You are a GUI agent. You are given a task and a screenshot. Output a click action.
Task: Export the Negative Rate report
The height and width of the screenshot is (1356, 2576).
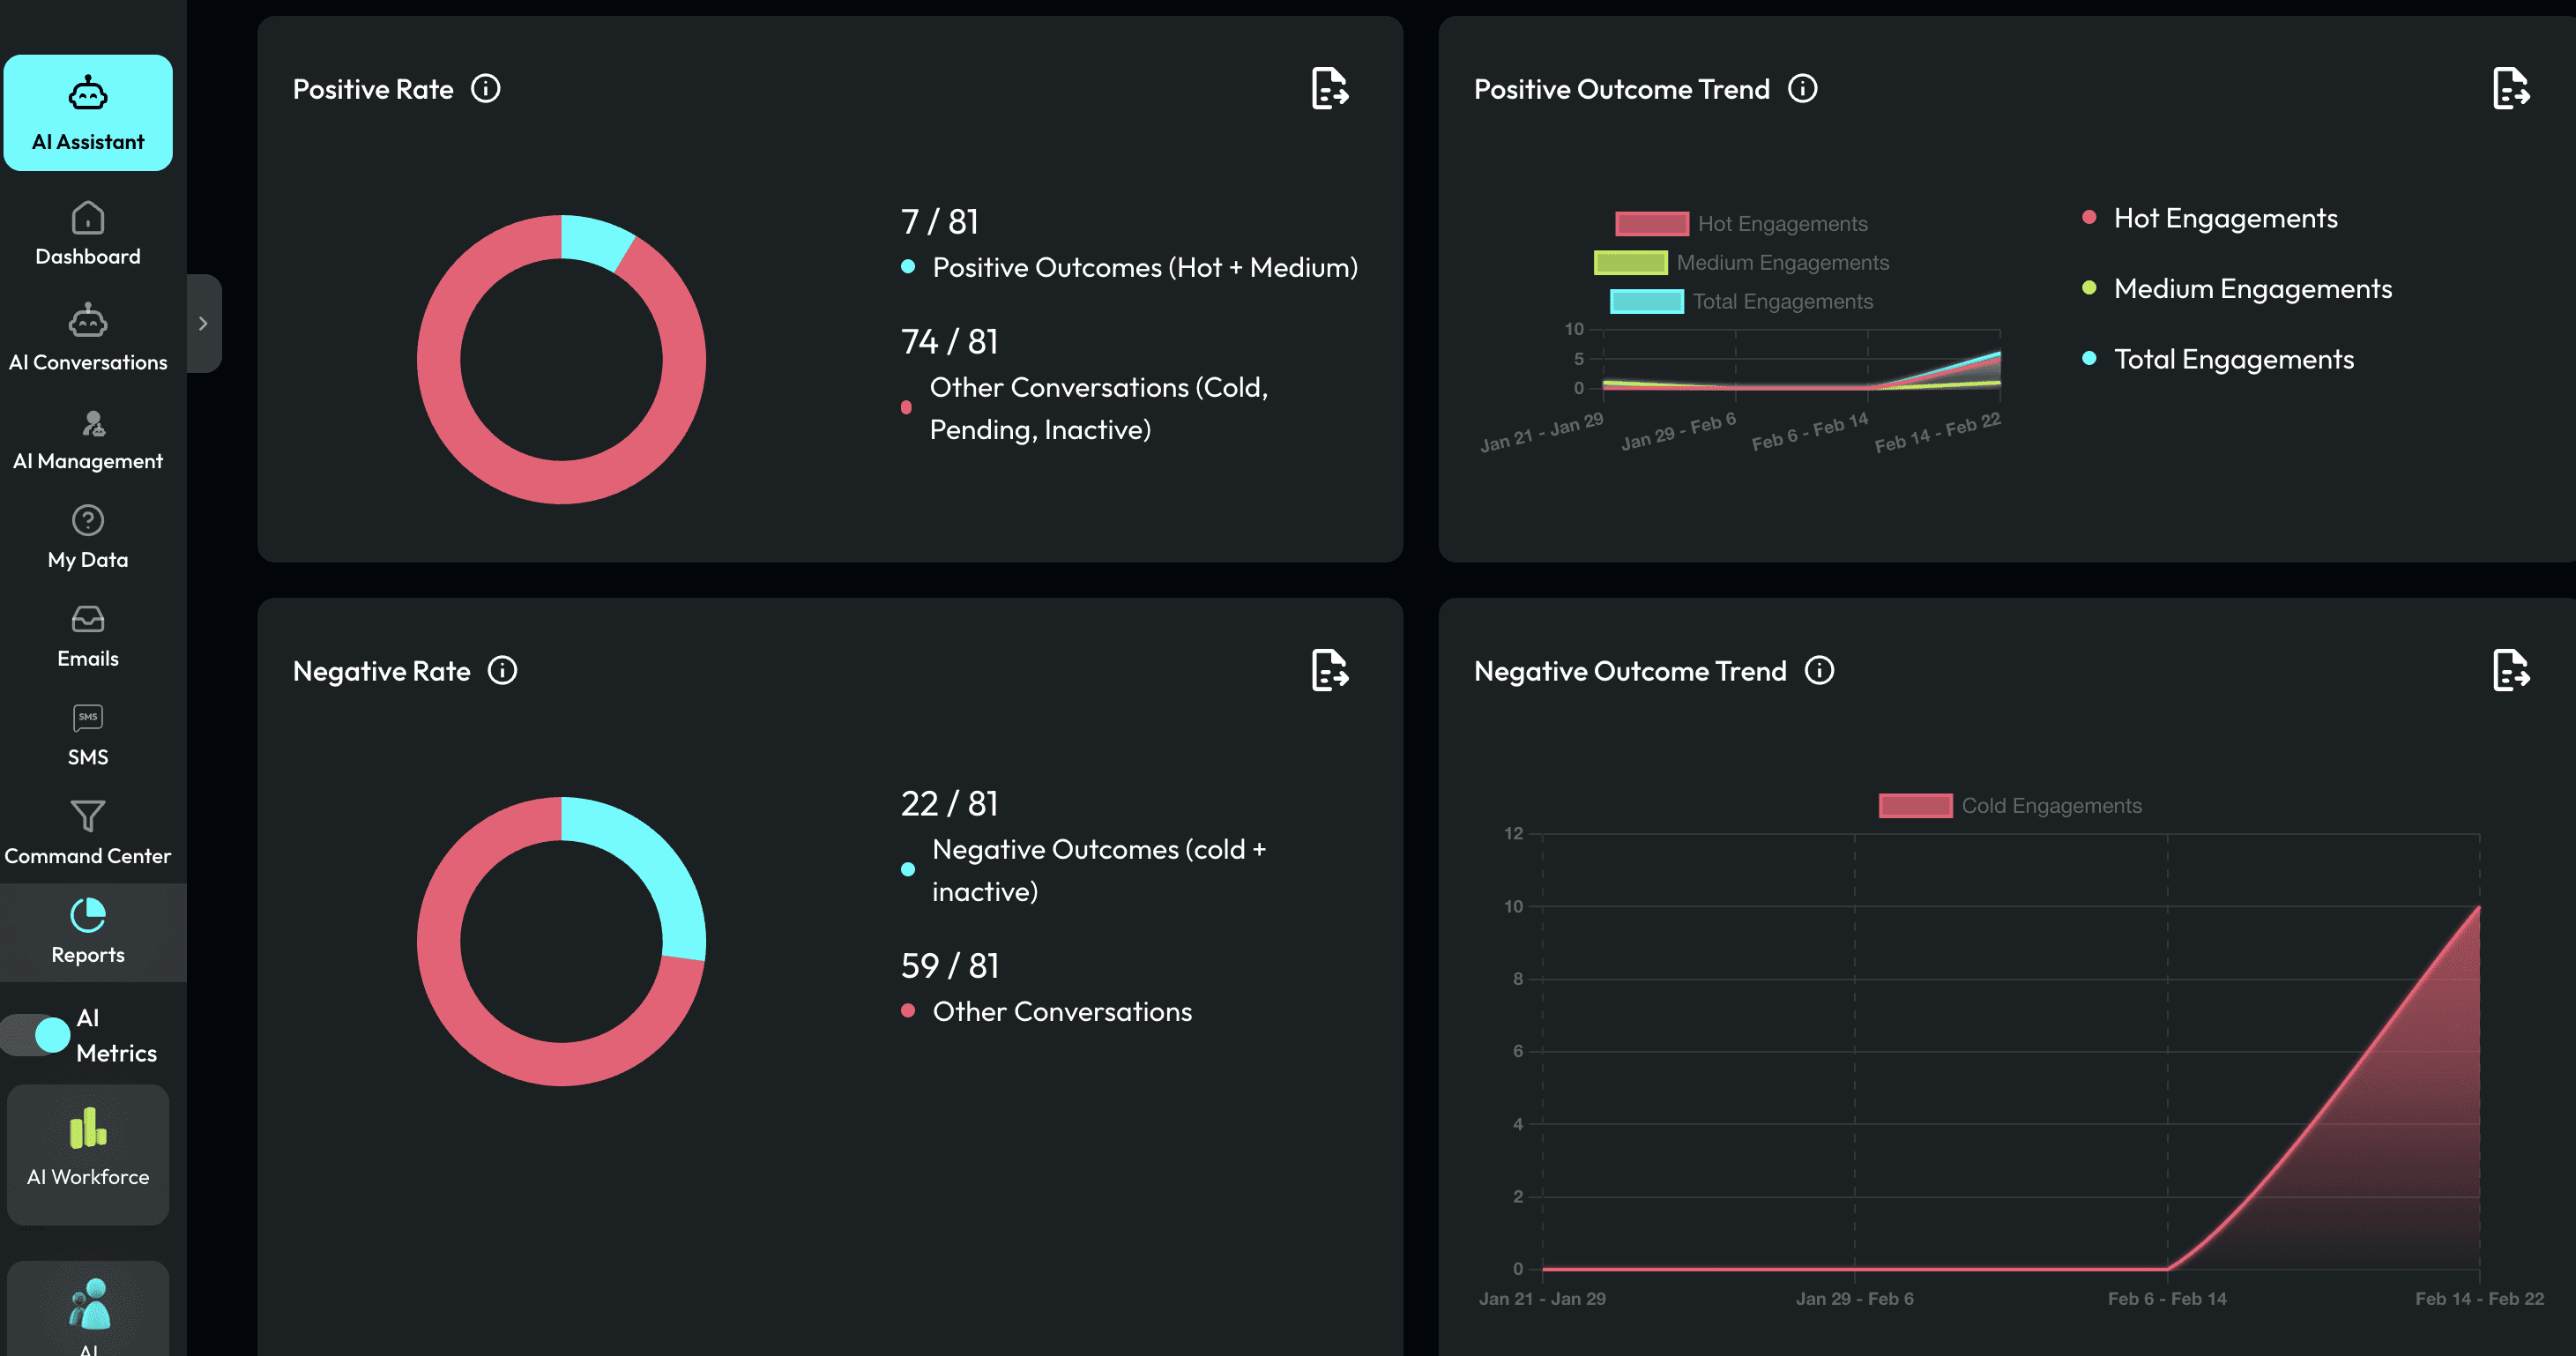pyautogui.click(x=1329, y=670)
